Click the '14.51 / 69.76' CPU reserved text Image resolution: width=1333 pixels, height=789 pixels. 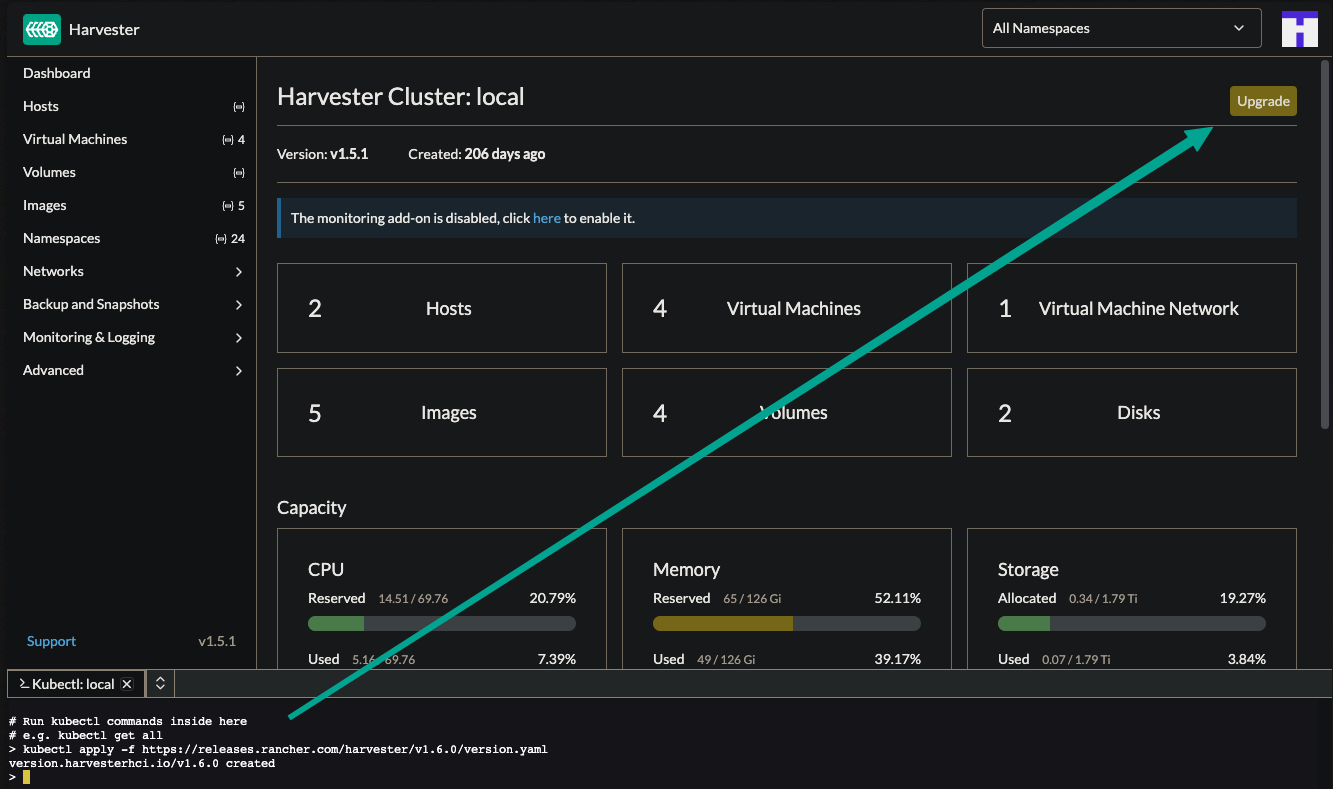click(413, 599)
